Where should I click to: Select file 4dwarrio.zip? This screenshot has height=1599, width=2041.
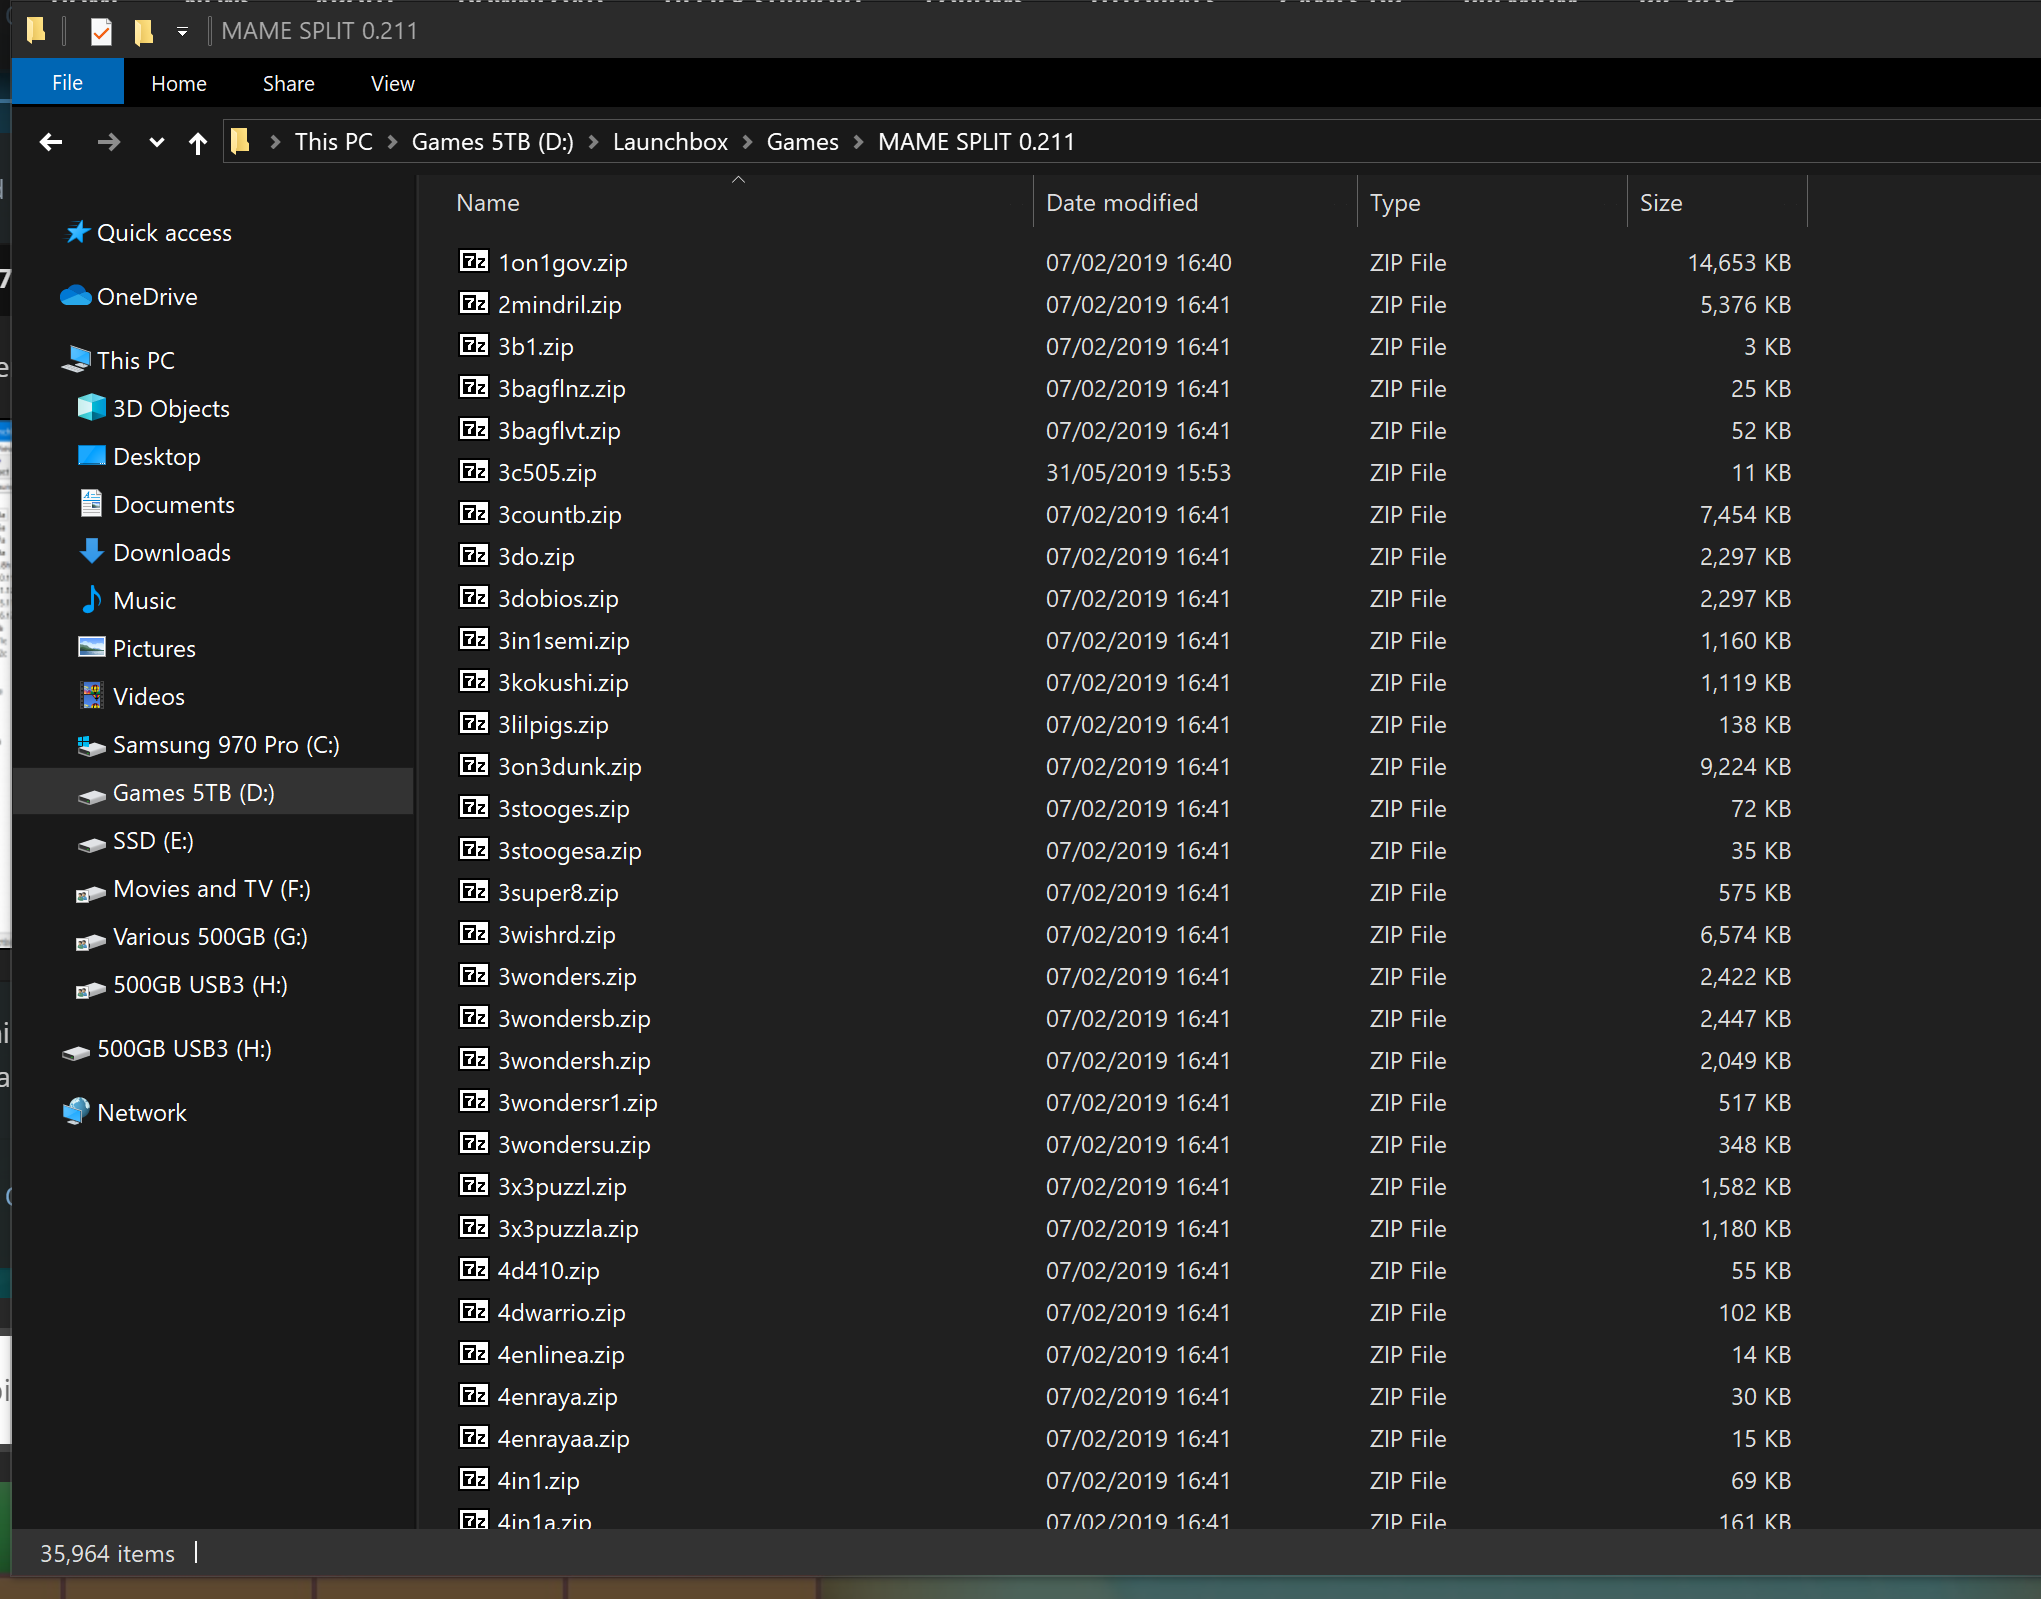[x=562, y=1313]
